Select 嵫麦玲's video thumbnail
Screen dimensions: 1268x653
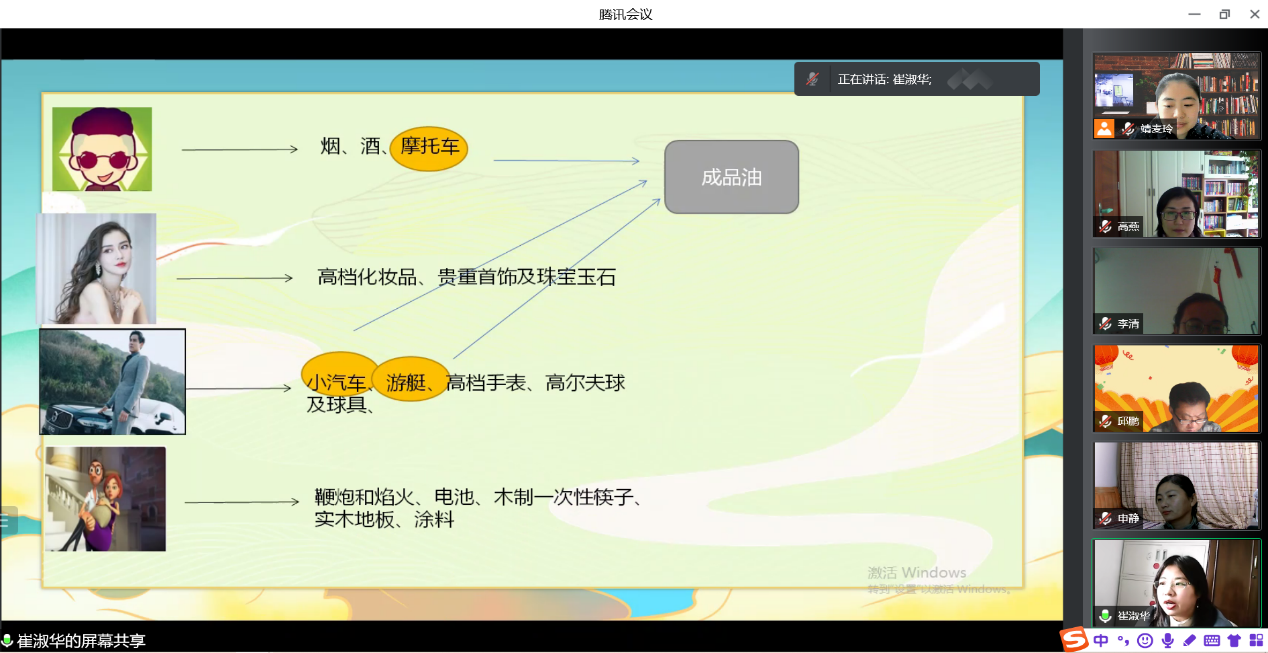[1176, 95]
